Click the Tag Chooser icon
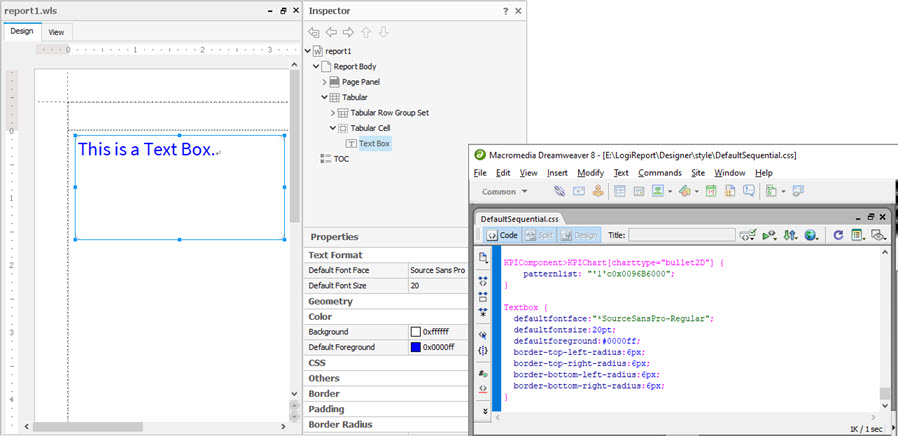The width and height of the screenshot is (898, 436). [798, 191]
